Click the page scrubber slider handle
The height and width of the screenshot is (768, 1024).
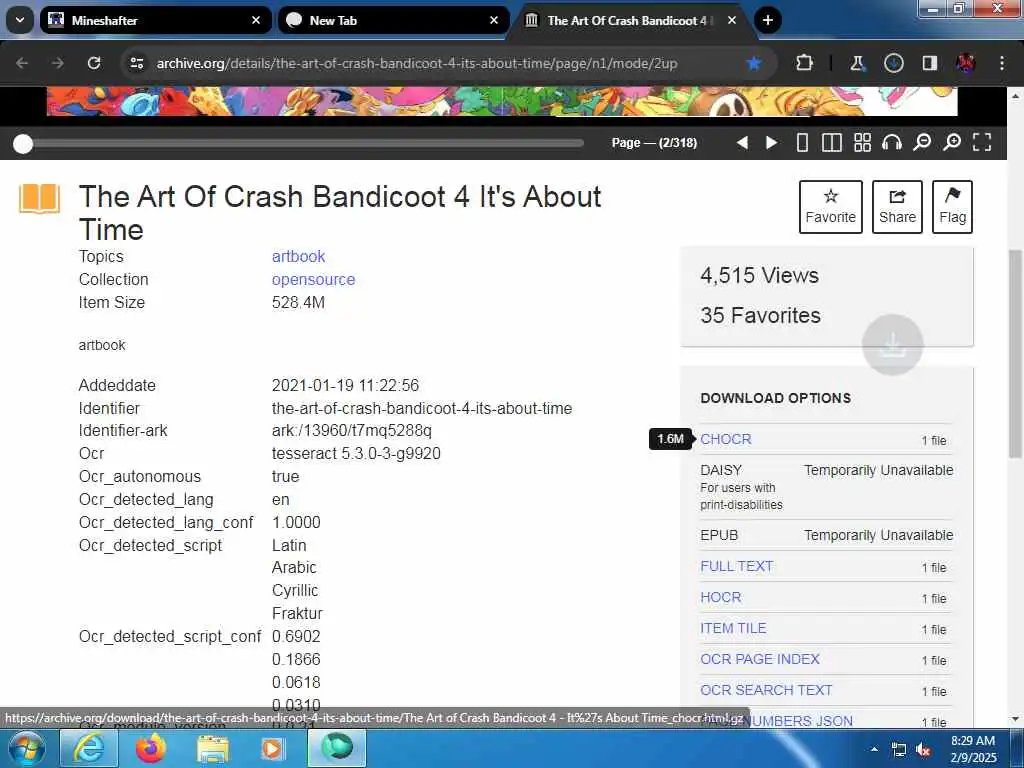pyautogui.click(x=23, y=144)
